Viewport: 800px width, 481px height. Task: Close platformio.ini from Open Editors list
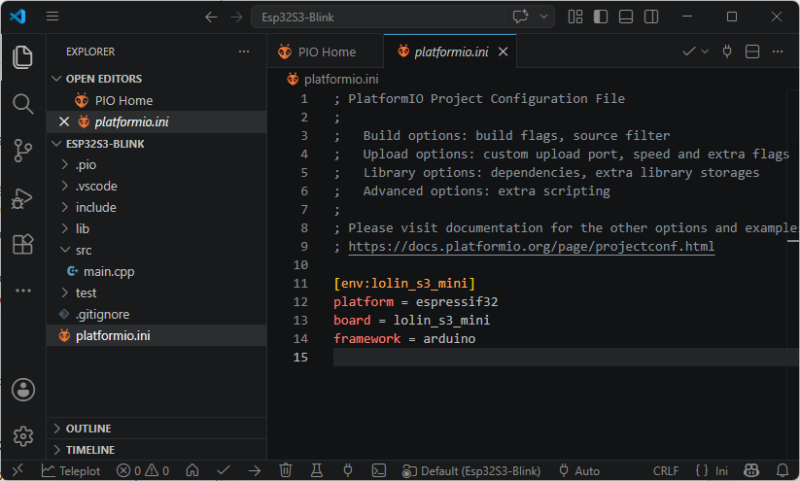coord(64,121)
